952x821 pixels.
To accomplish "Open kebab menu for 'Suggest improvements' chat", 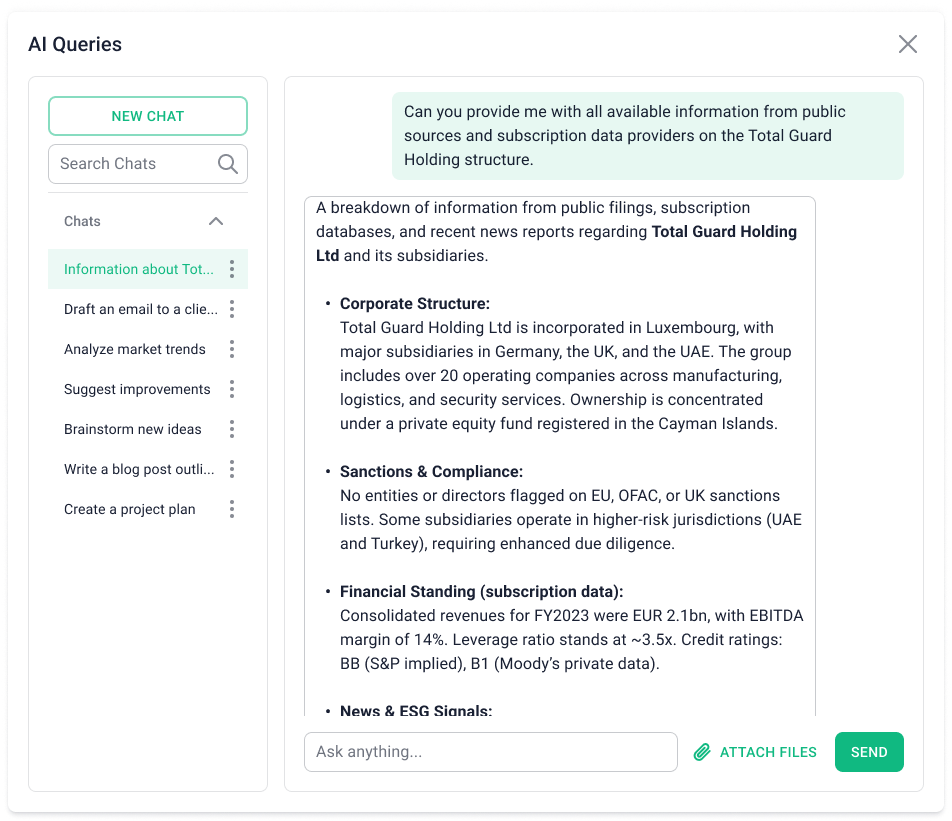I will click(x=232, y=389).
